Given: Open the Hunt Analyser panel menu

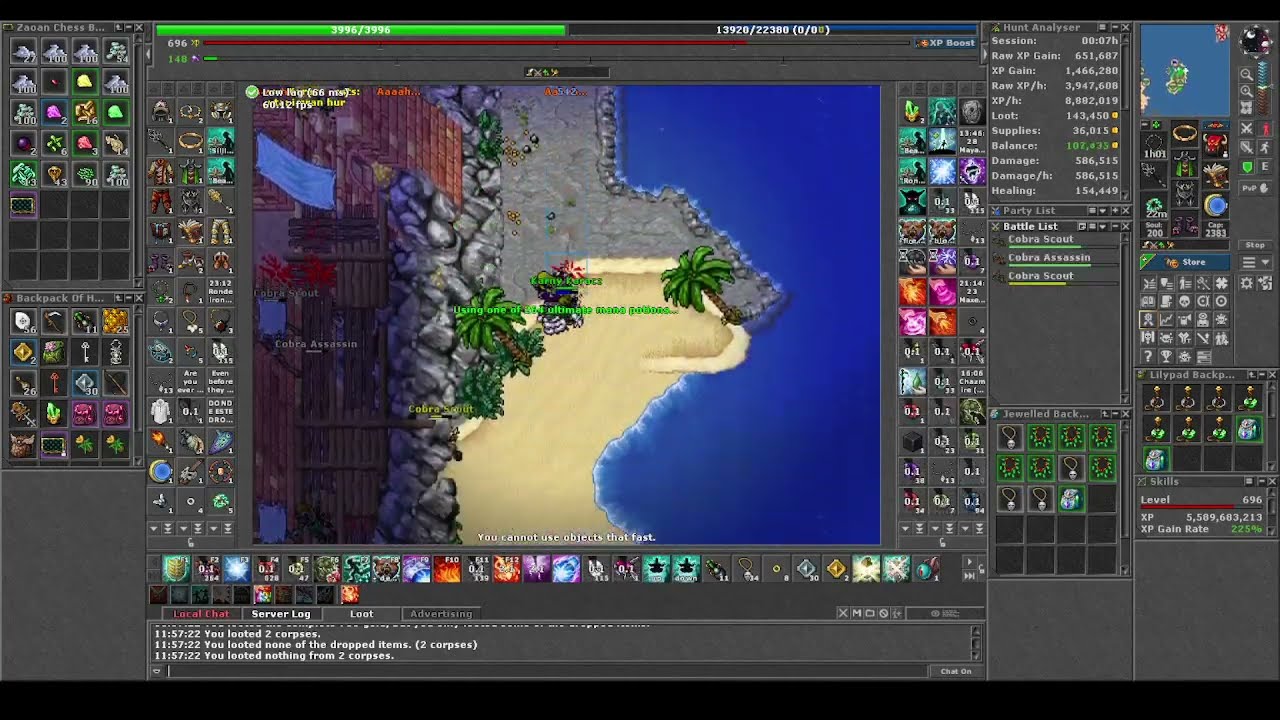Looking at the screenshot, I should [1103, 28].
